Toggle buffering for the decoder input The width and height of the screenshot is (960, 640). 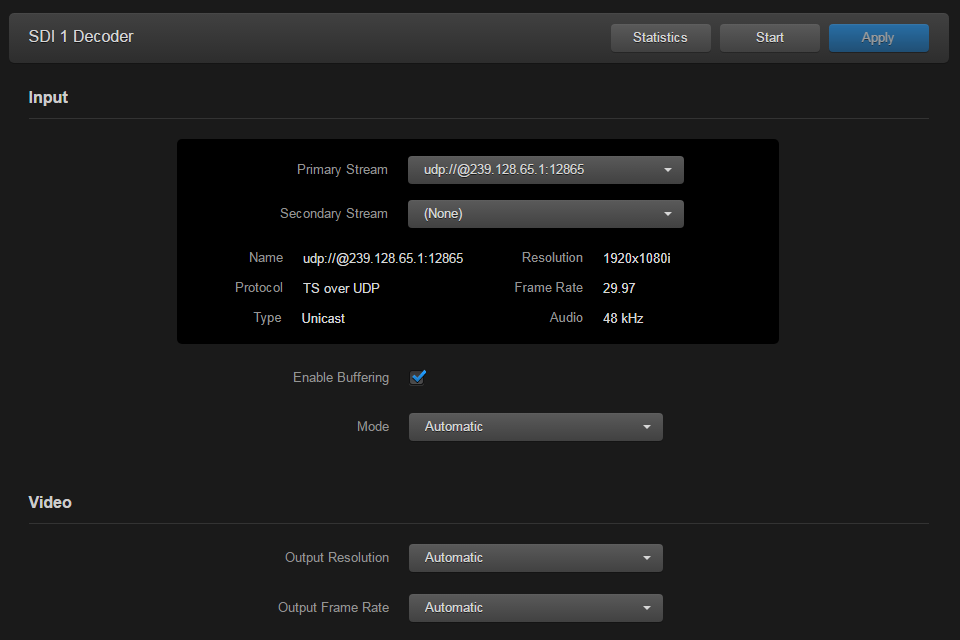click(418, 377)
